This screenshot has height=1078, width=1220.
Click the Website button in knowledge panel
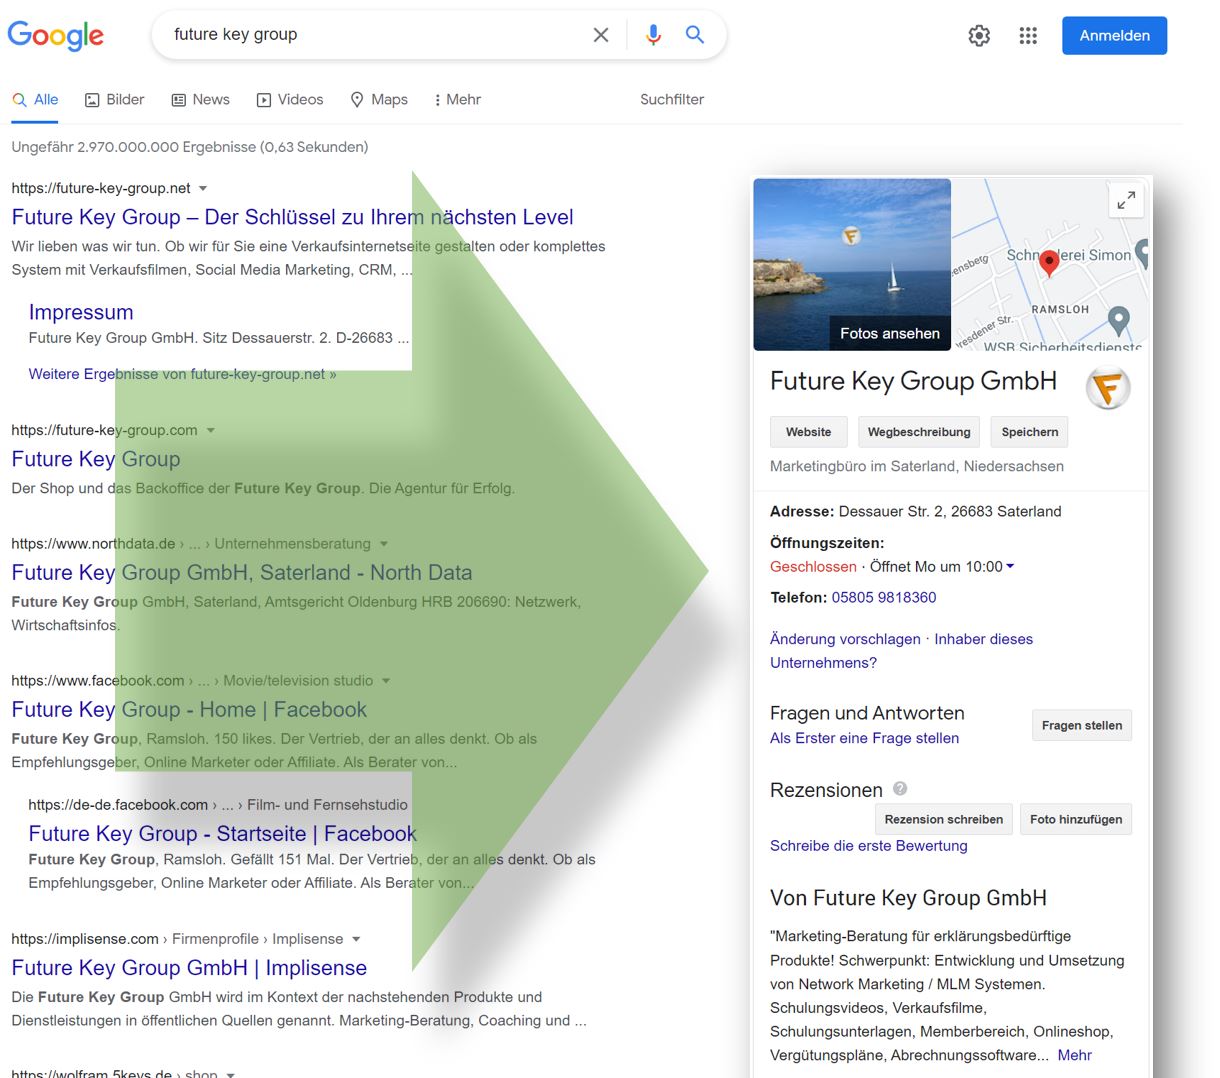[x=808, y=432]
